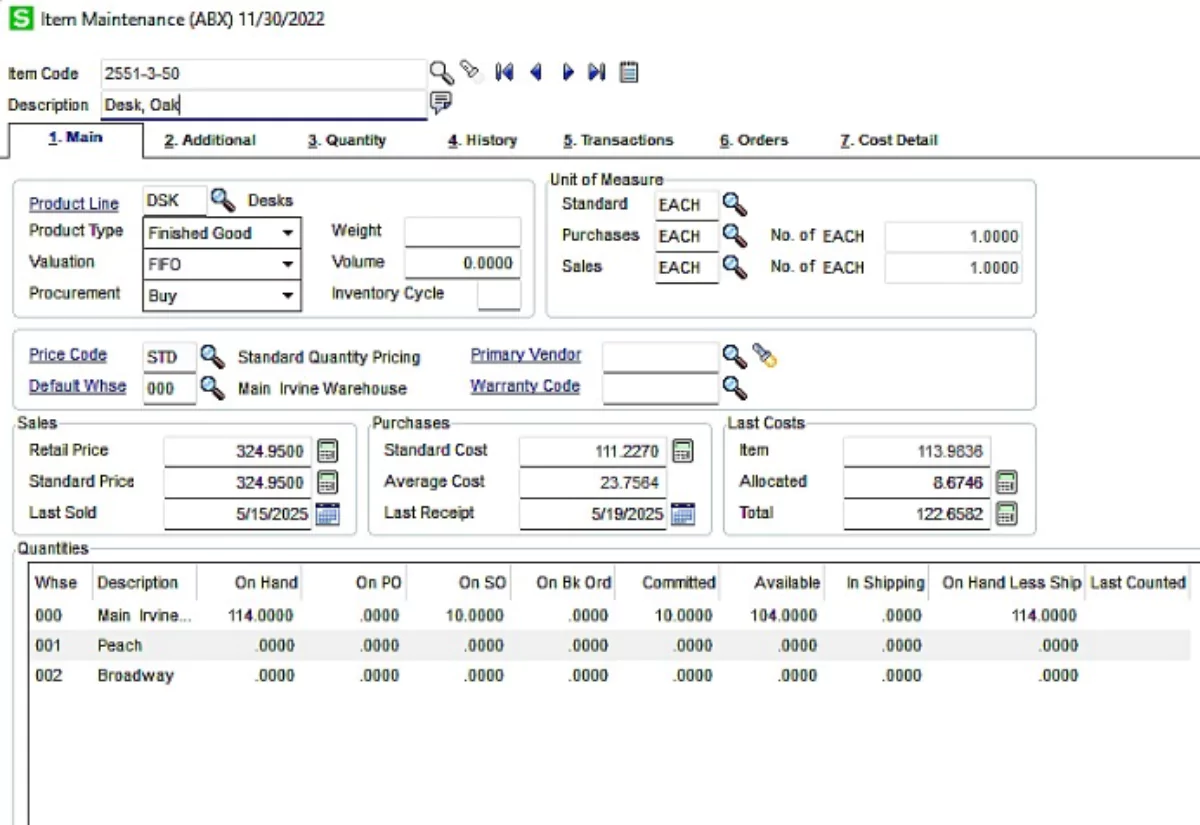Click the Default Whse link
This screenshot has height=825, width=1200.
pos(77,386)
